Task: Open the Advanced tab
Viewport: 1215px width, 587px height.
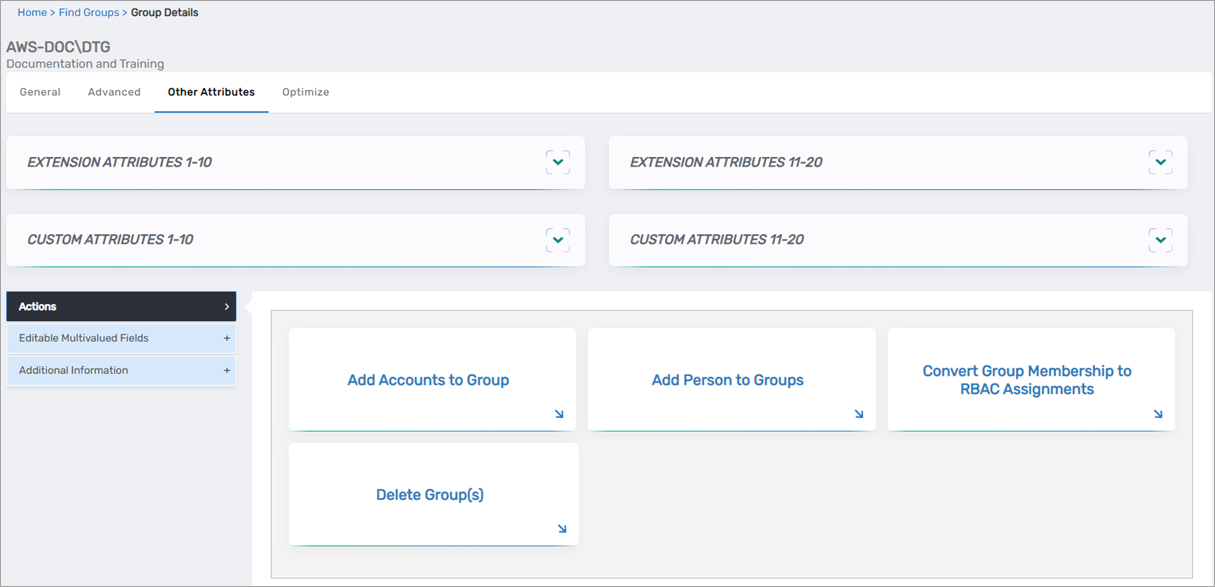Action: pyautogui.click(x=114, y=91)
